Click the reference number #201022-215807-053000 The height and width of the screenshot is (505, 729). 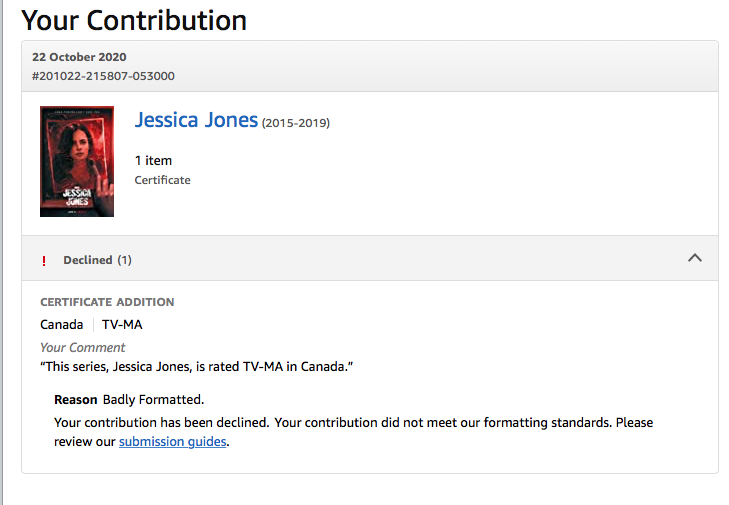(104, 76)
